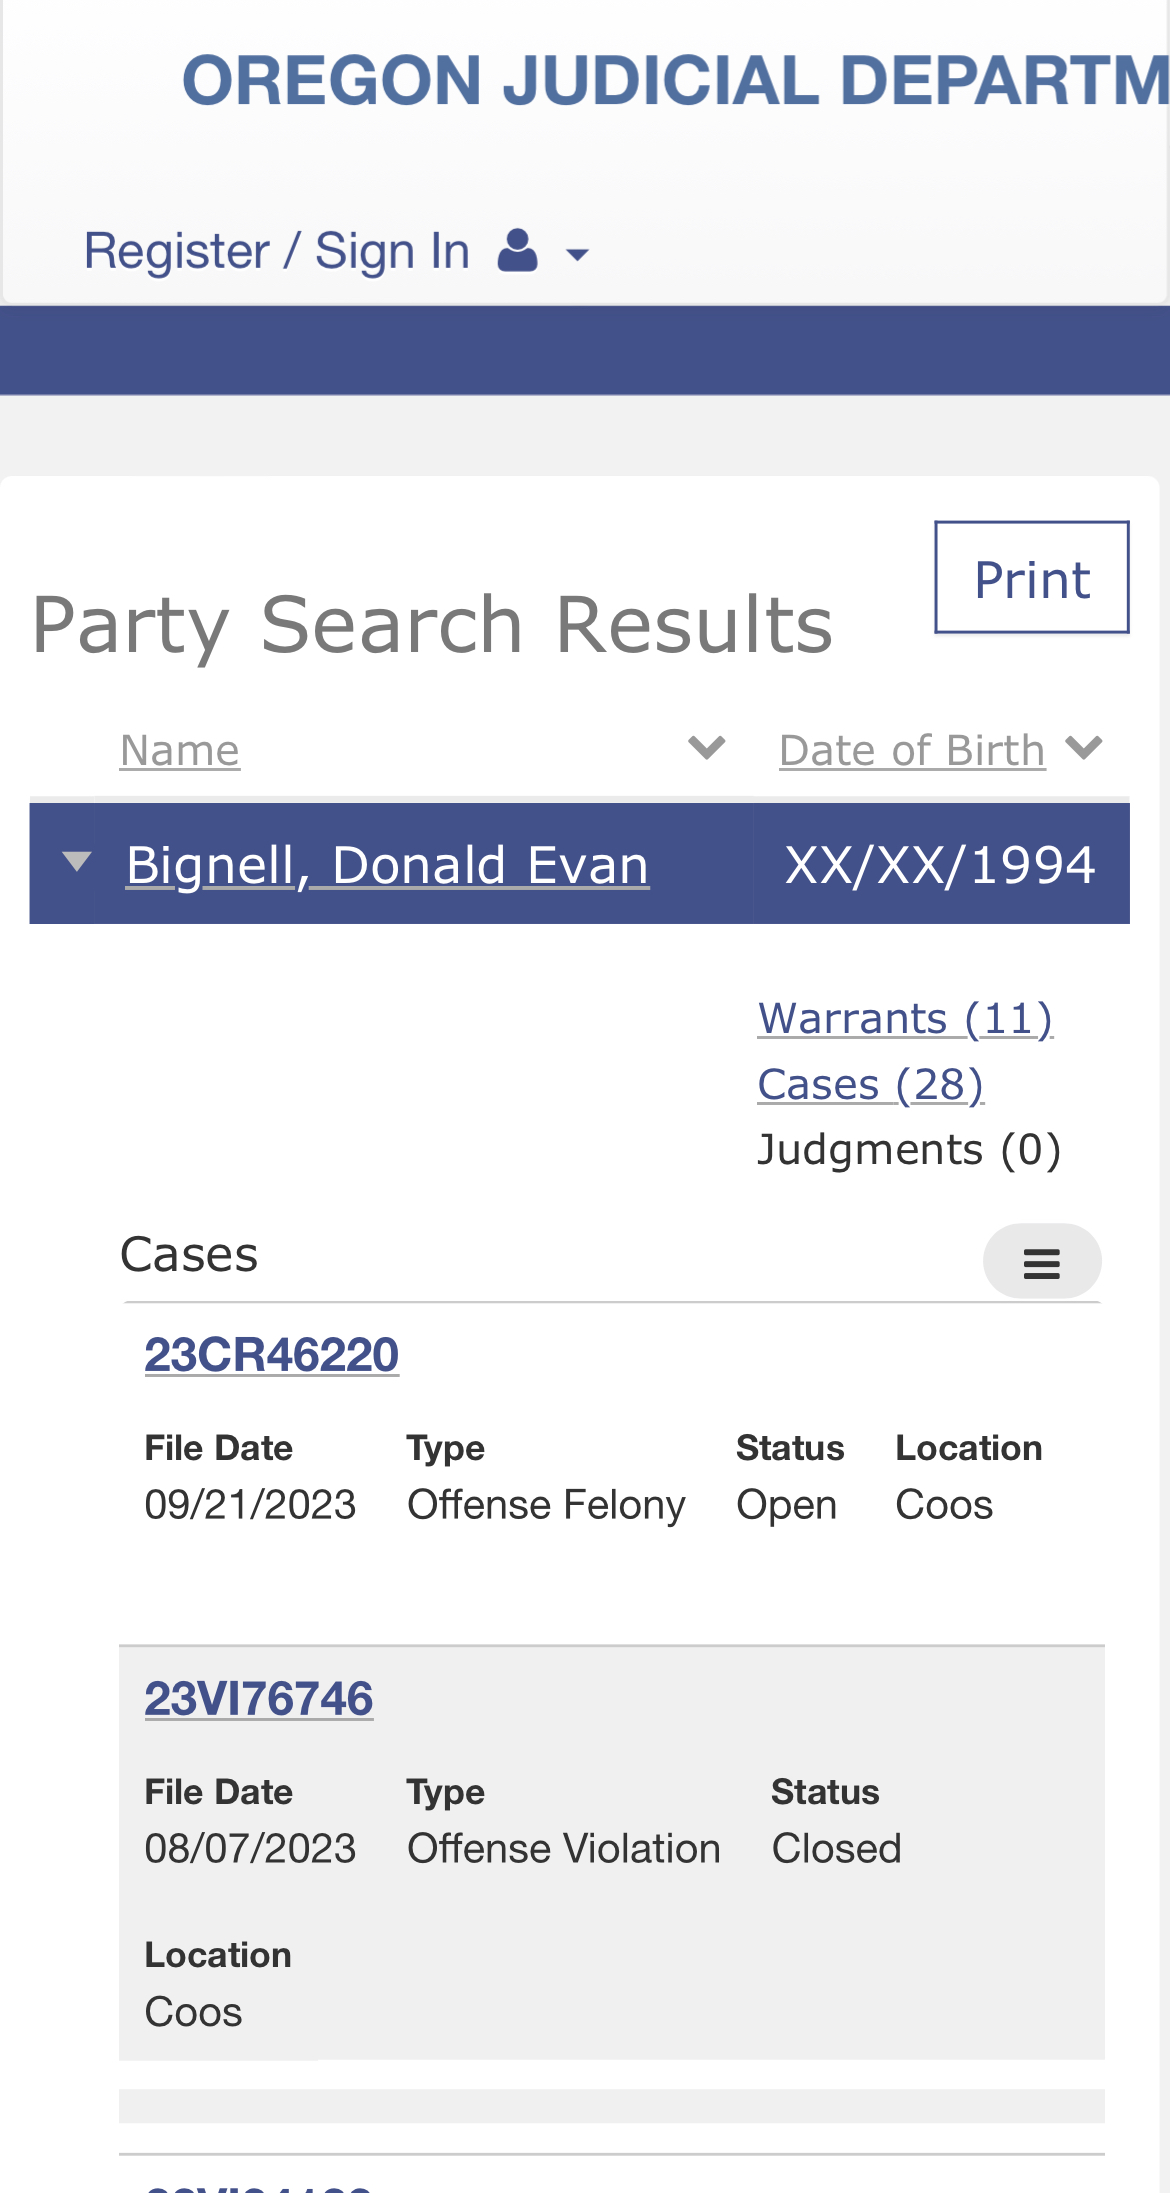The width and height of the screenshot is (1170, 2193).
Task: Collapse the Bignell, Donald Evan row triangle
Action: pyautogui.click(x=76, y=861)
